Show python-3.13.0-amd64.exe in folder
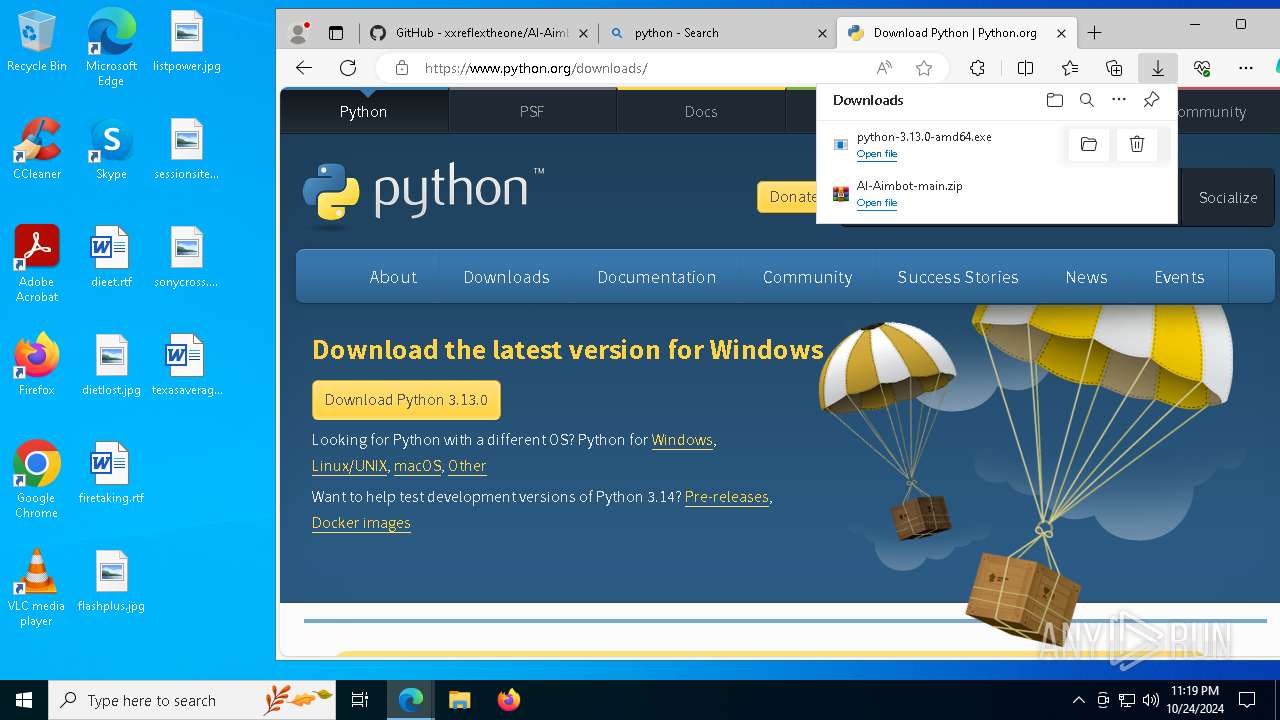Viewport: 1280px width, 720px height. [1089, 144]
